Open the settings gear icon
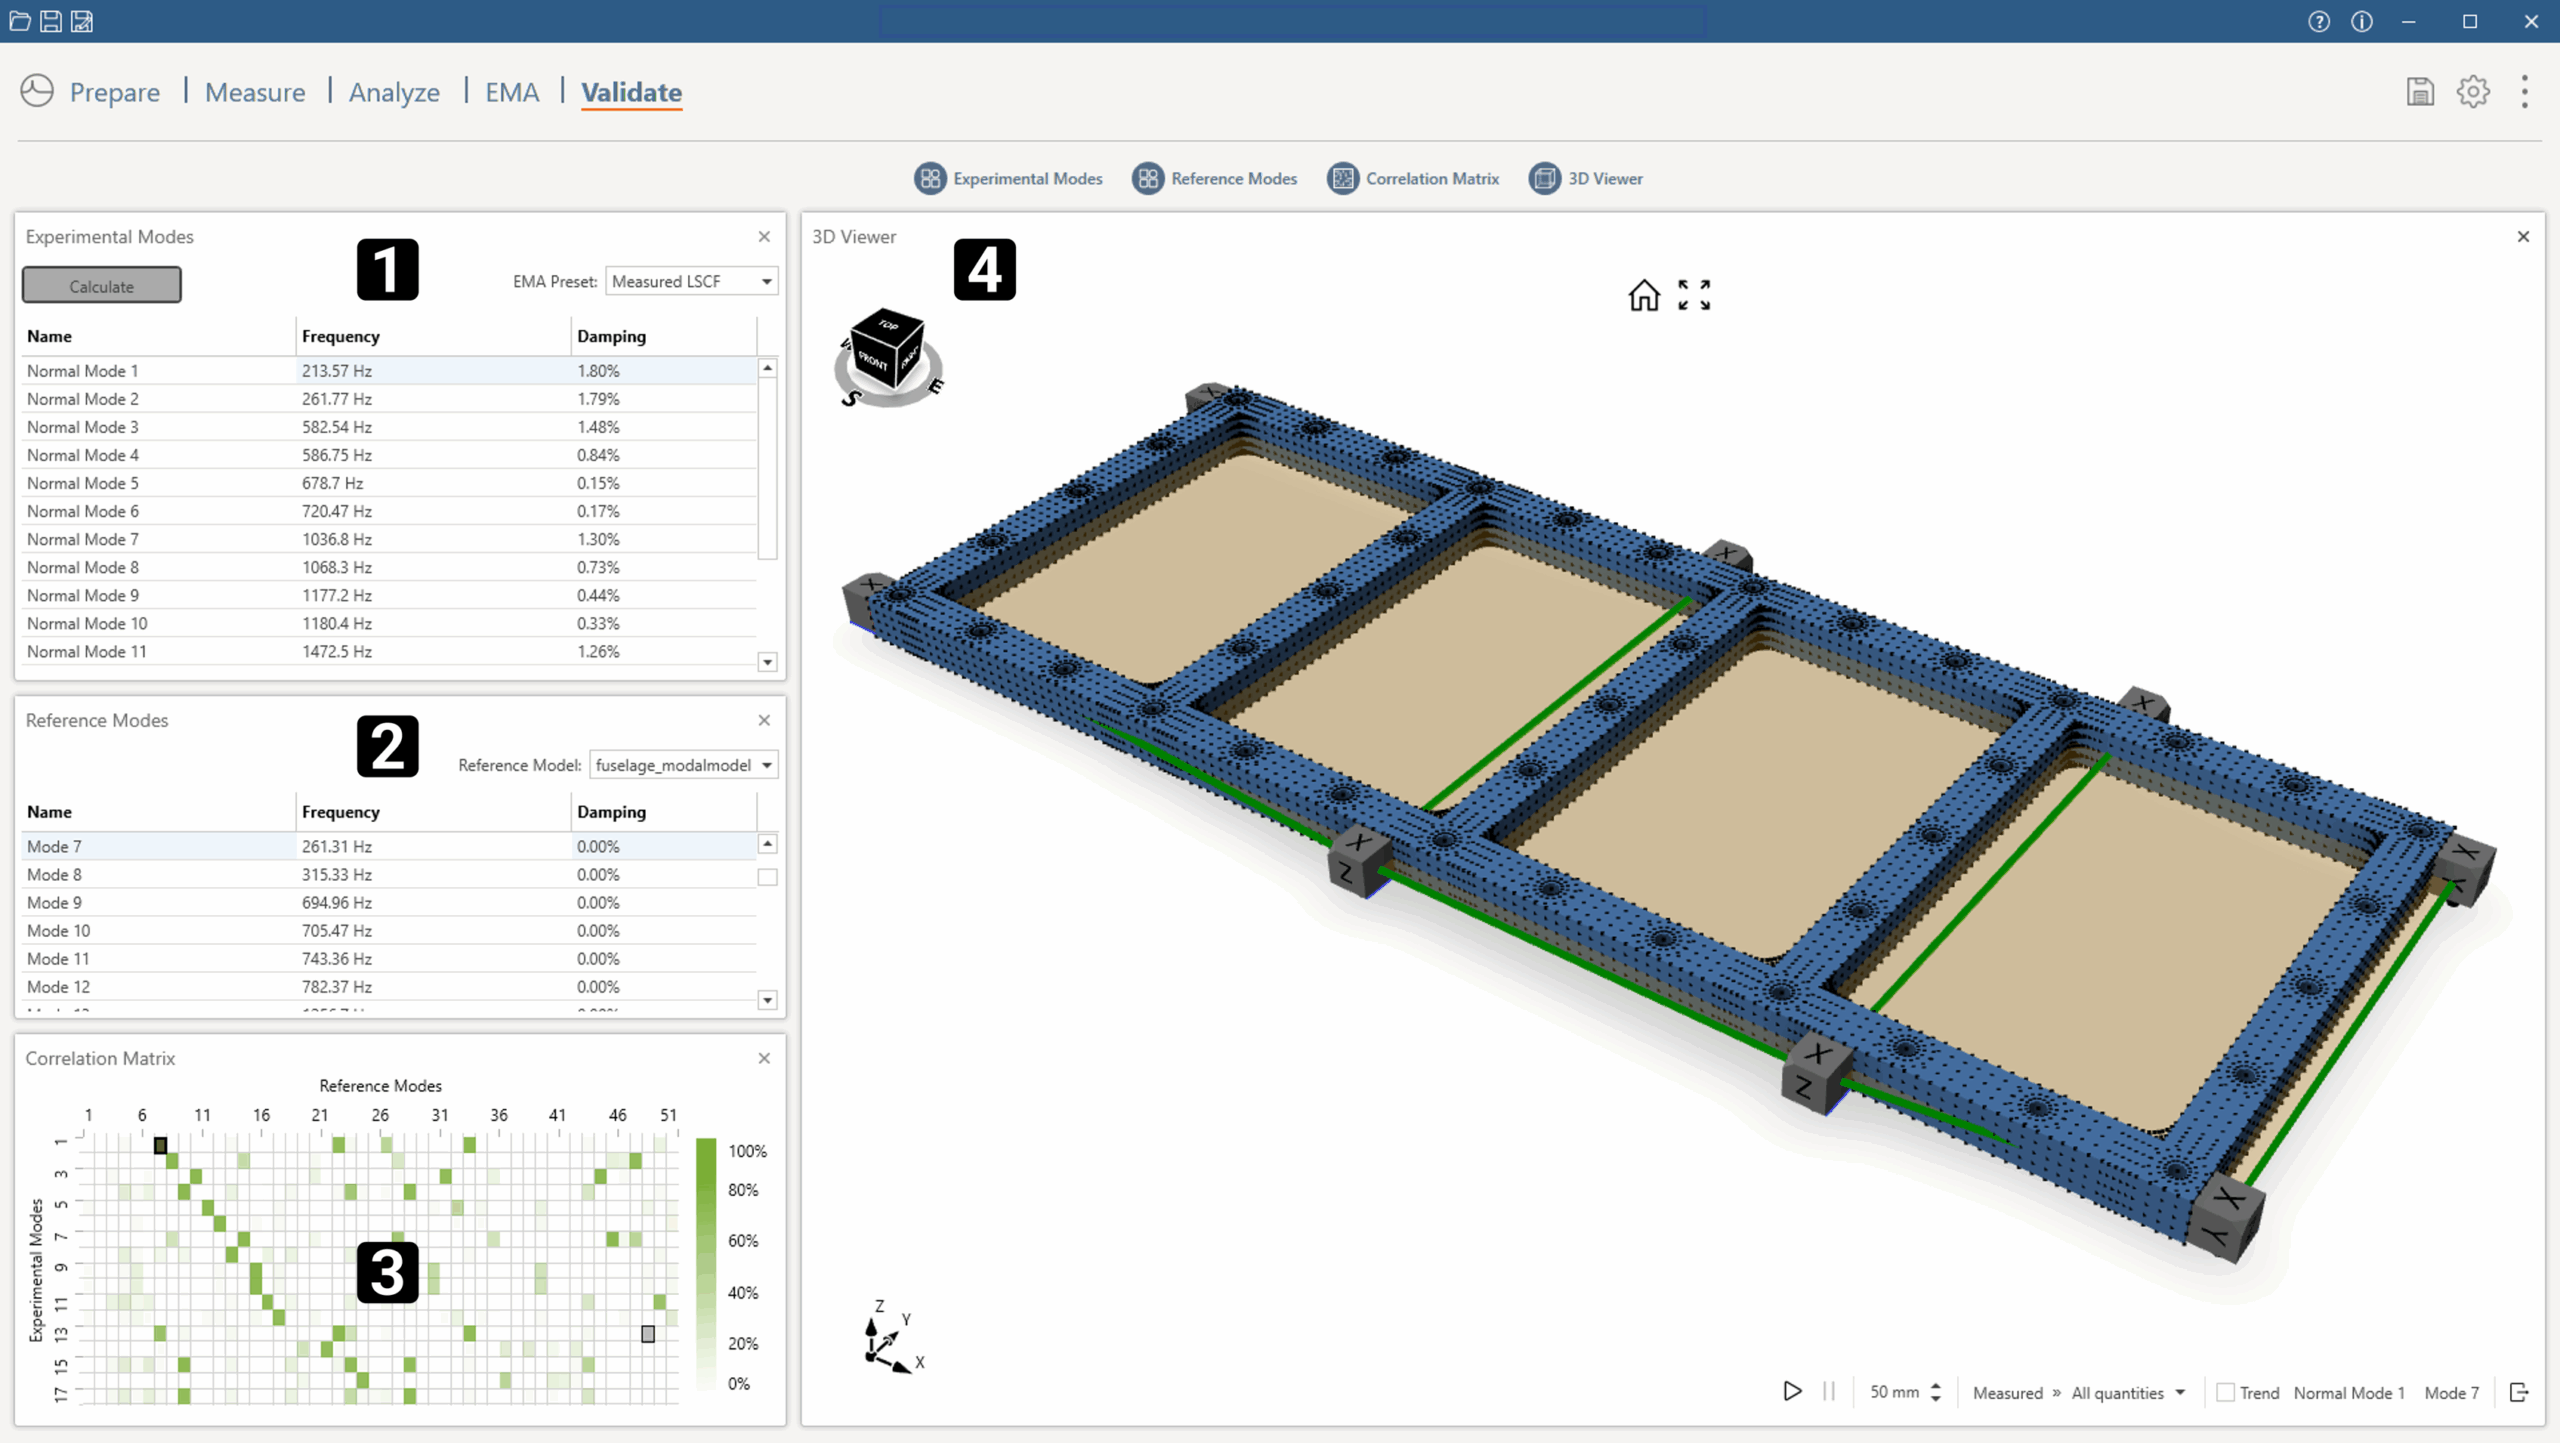Image resolution: width=2560 pixels, height=1443 pixels. 2473,92
